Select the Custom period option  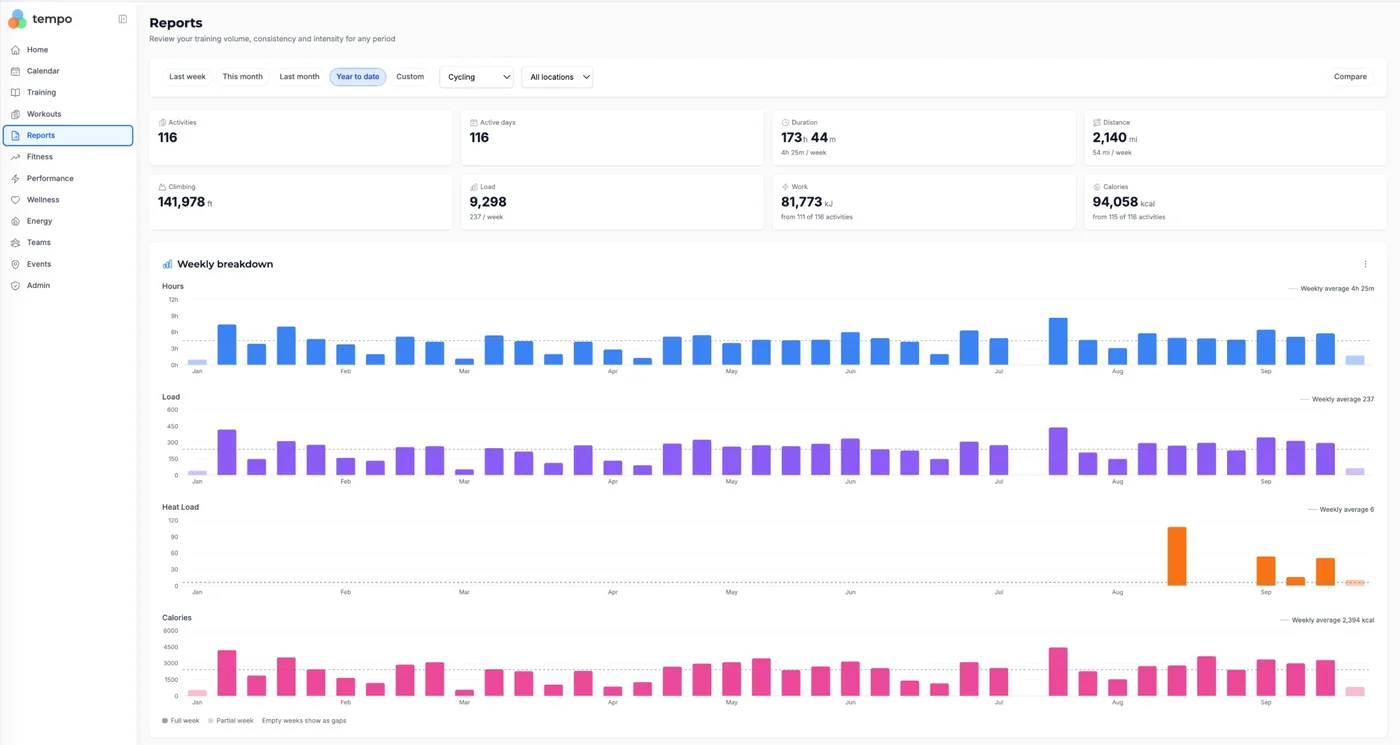[x=410, y=77]
